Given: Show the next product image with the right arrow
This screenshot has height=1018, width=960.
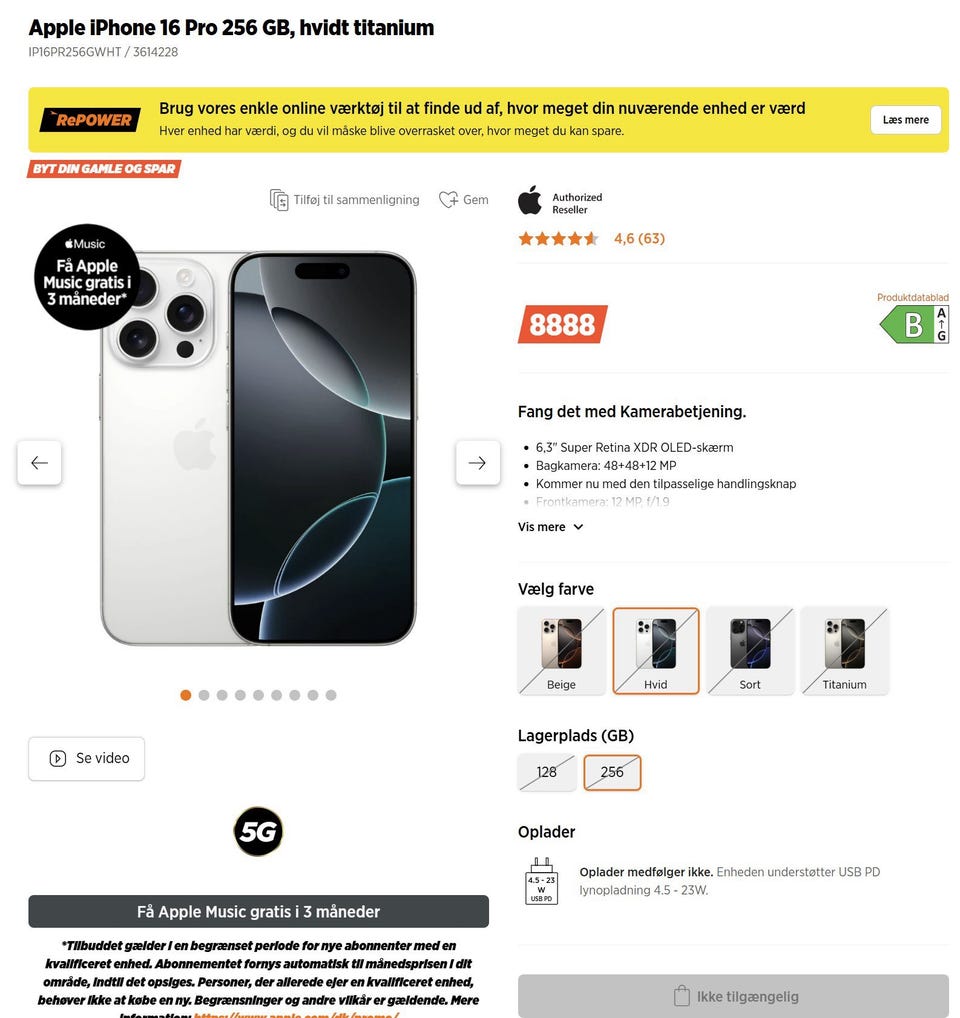Looking at the screenshot, I should (x=478, y=463).
